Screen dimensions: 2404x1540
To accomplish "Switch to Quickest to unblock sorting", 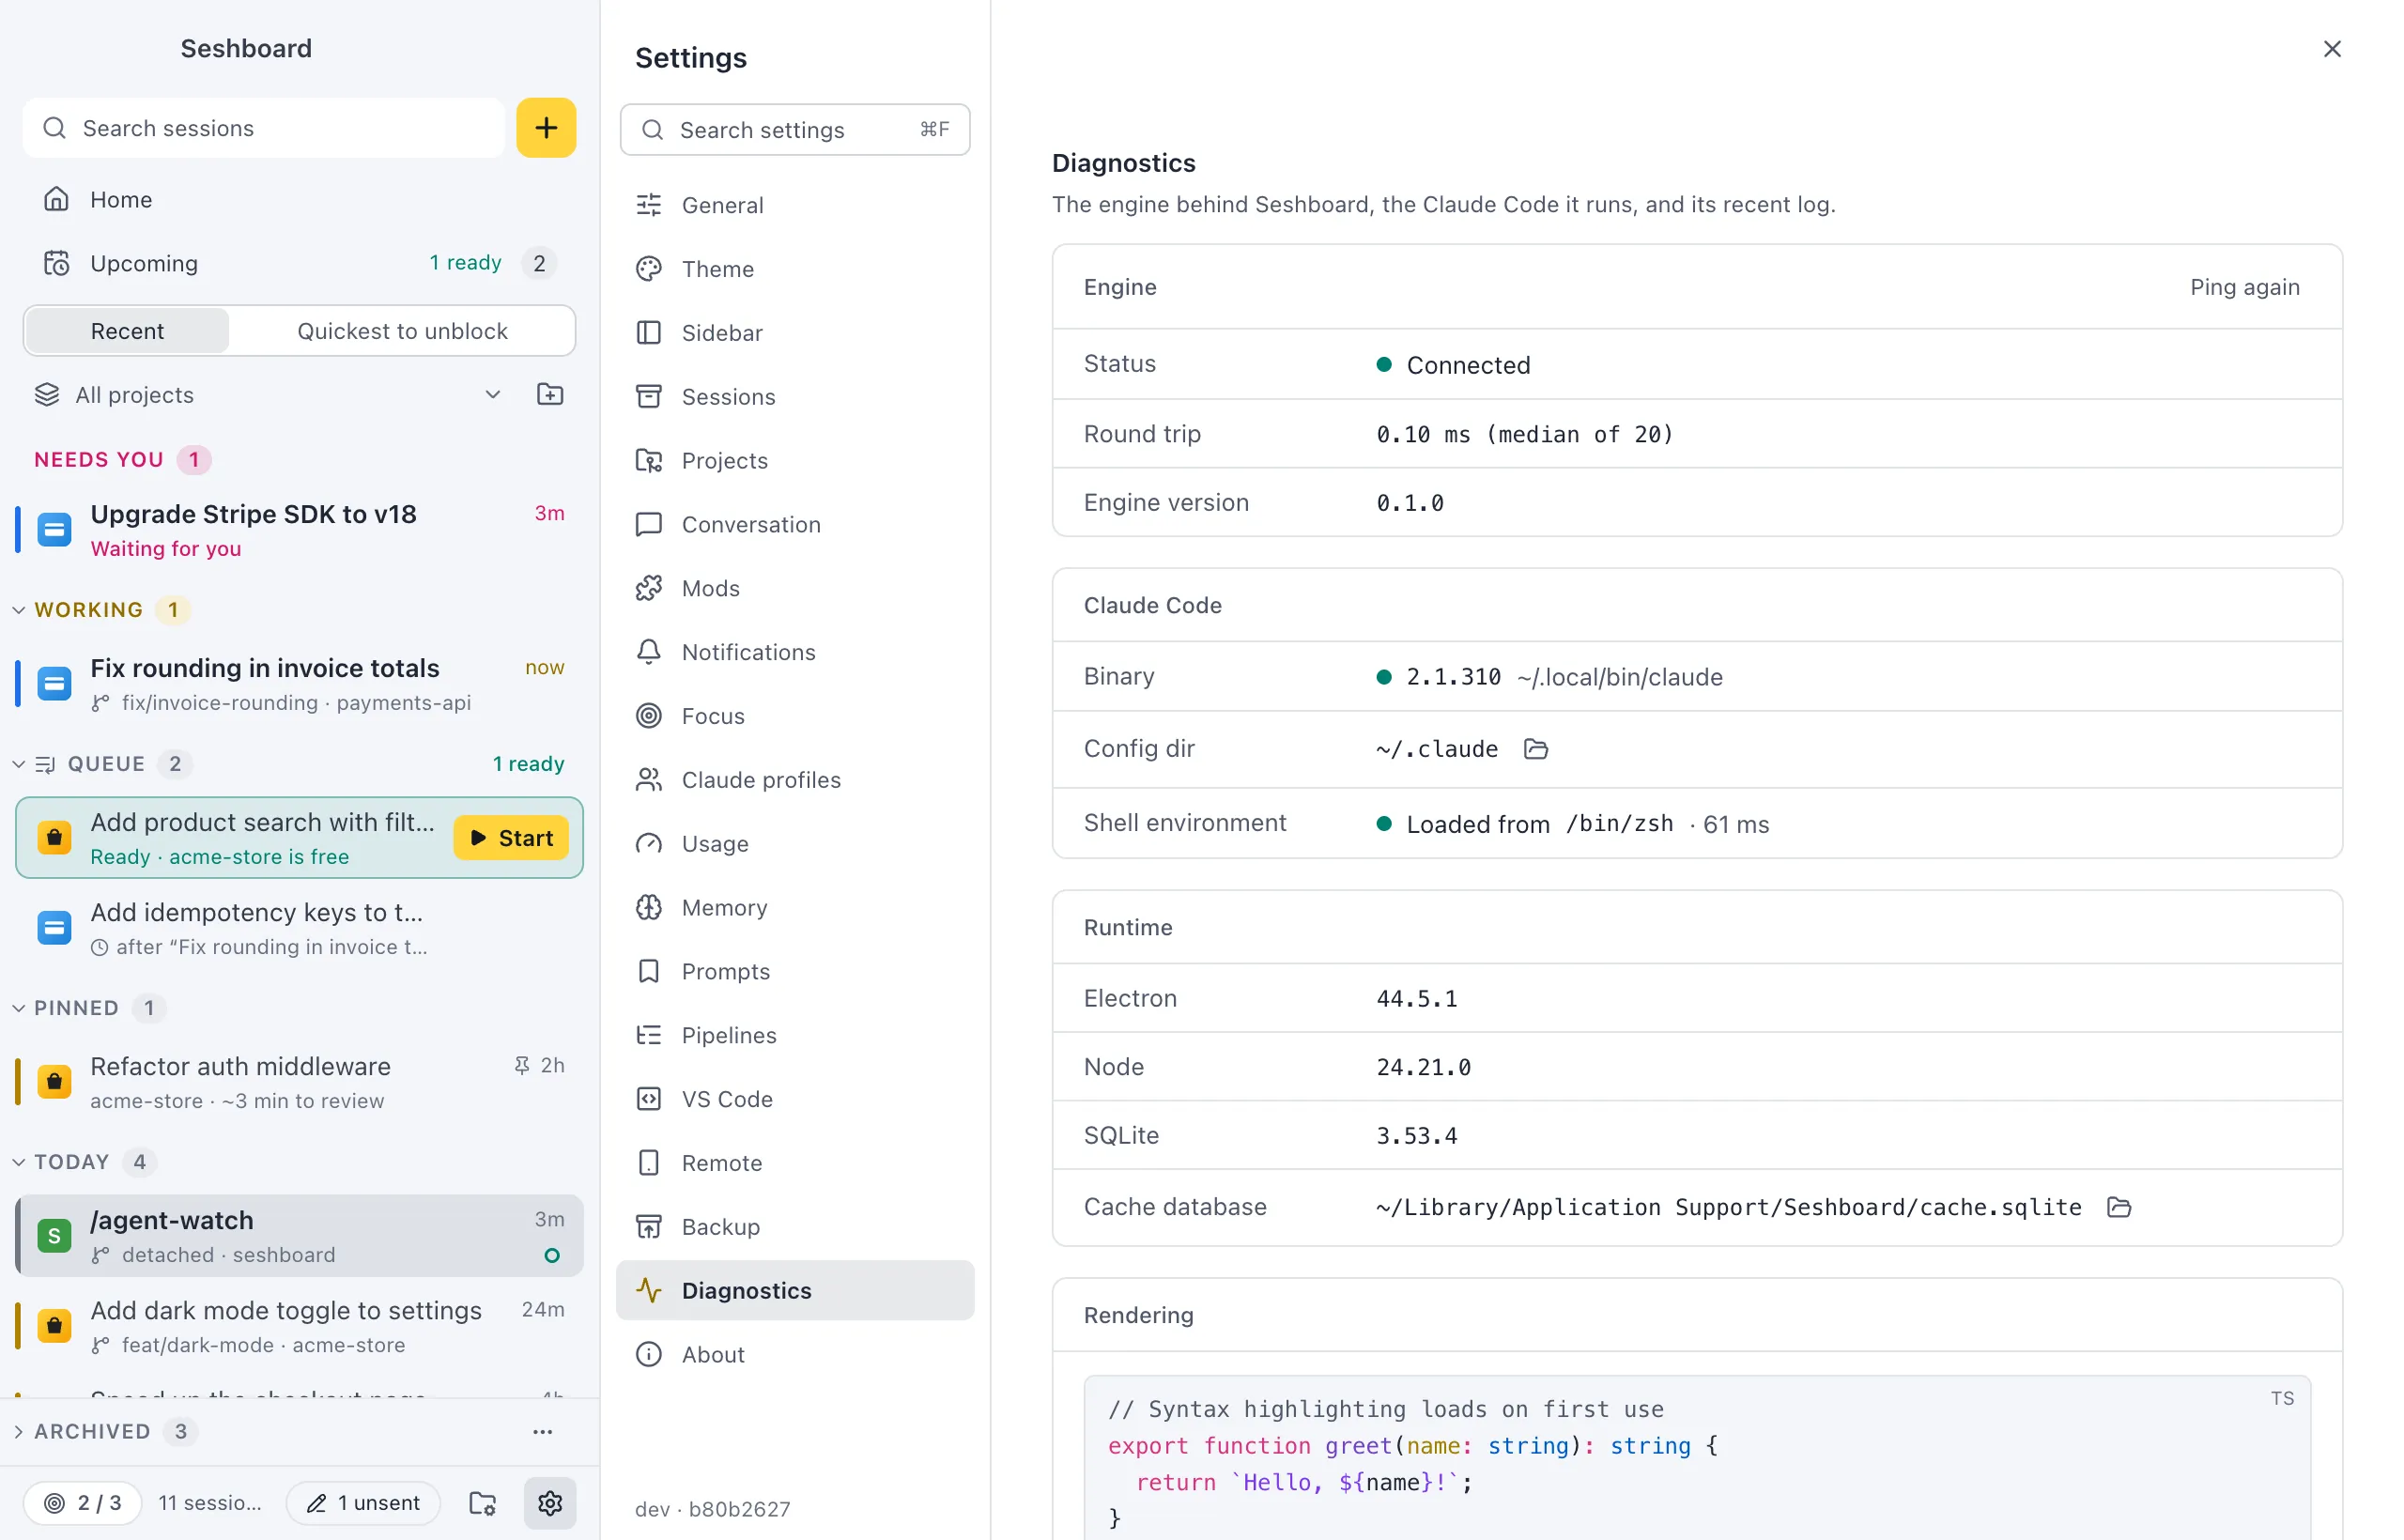I will pyautogui.click(x=402, y=331).
